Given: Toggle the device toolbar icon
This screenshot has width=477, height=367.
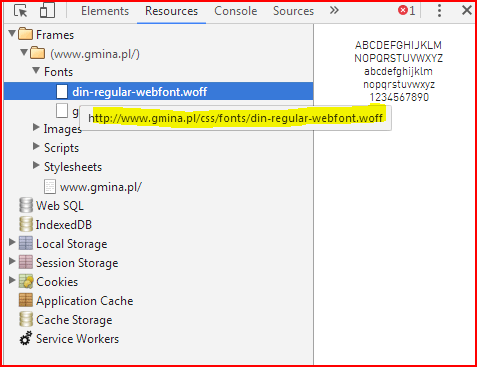Looking at the screenshot, I should [47, 11].
